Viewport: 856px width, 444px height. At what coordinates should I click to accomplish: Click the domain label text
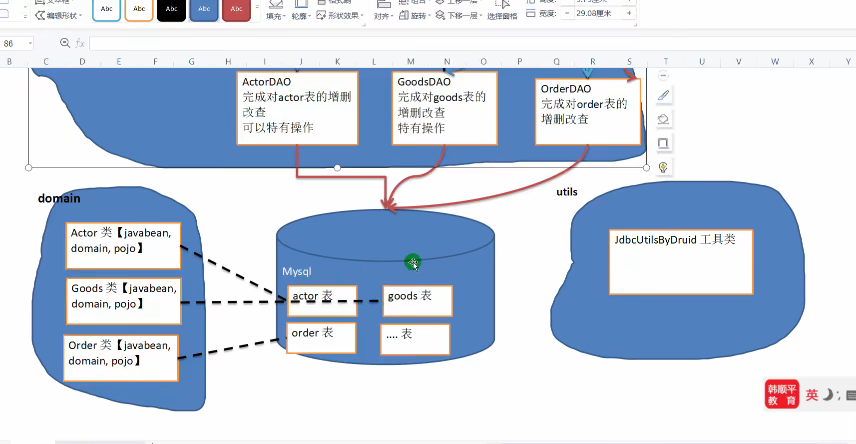pyautogui.click(x=59, y=198)
